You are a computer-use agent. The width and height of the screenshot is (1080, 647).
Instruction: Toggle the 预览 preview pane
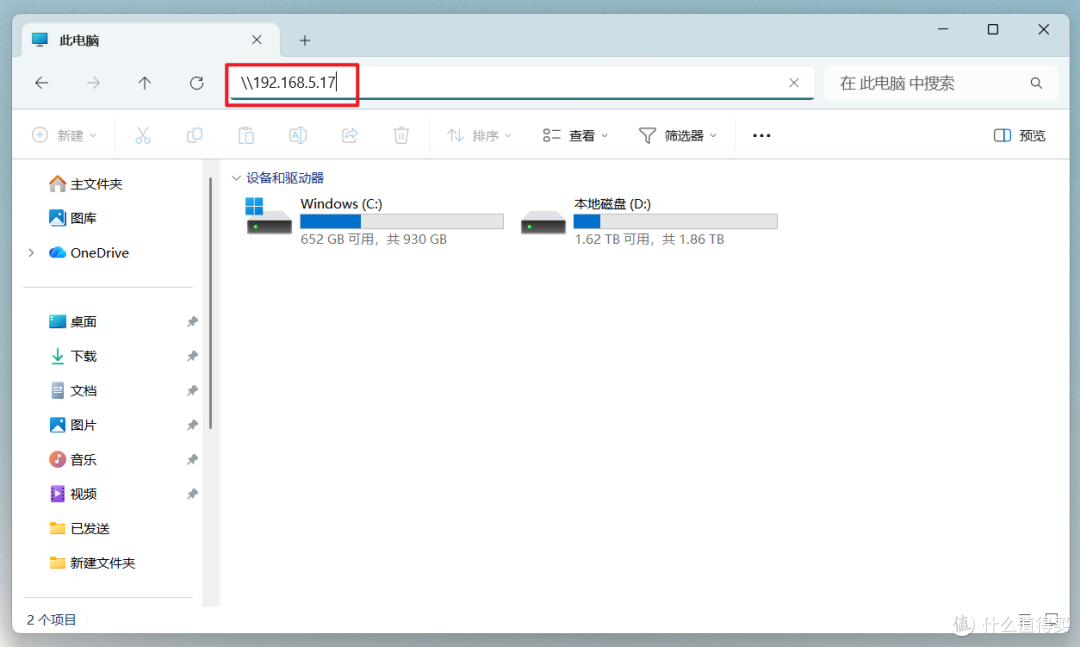[1019, 136]
